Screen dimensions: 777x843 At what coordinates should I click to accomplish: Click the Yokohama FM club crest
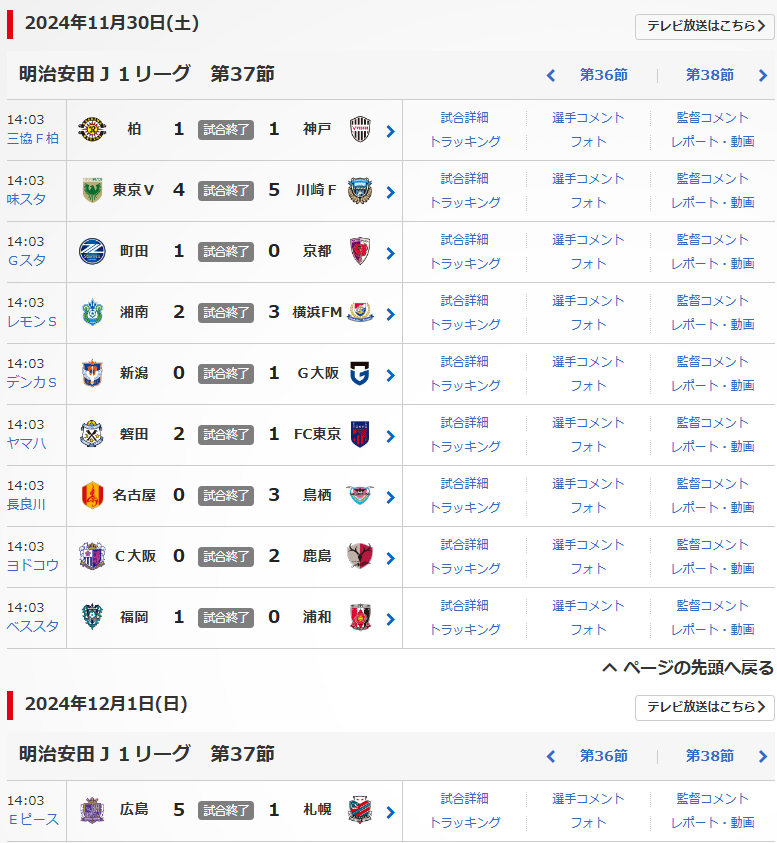[360, 313]
